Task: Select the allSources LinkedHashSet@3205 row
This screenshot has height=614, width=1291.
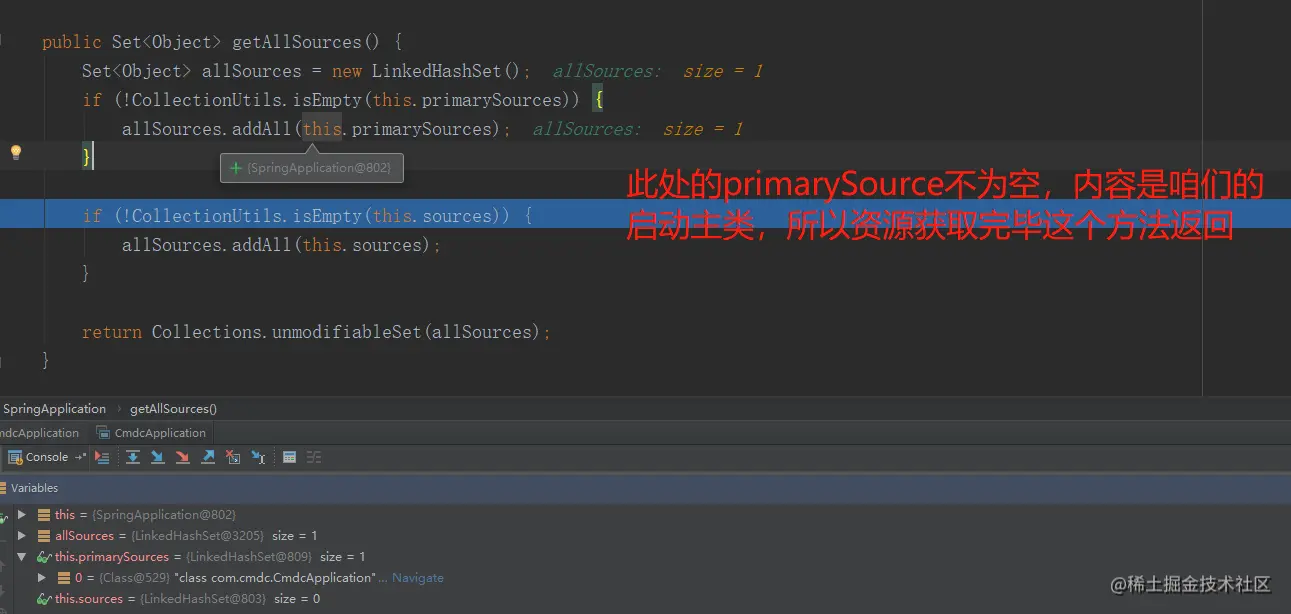Action: pos(645,536)
